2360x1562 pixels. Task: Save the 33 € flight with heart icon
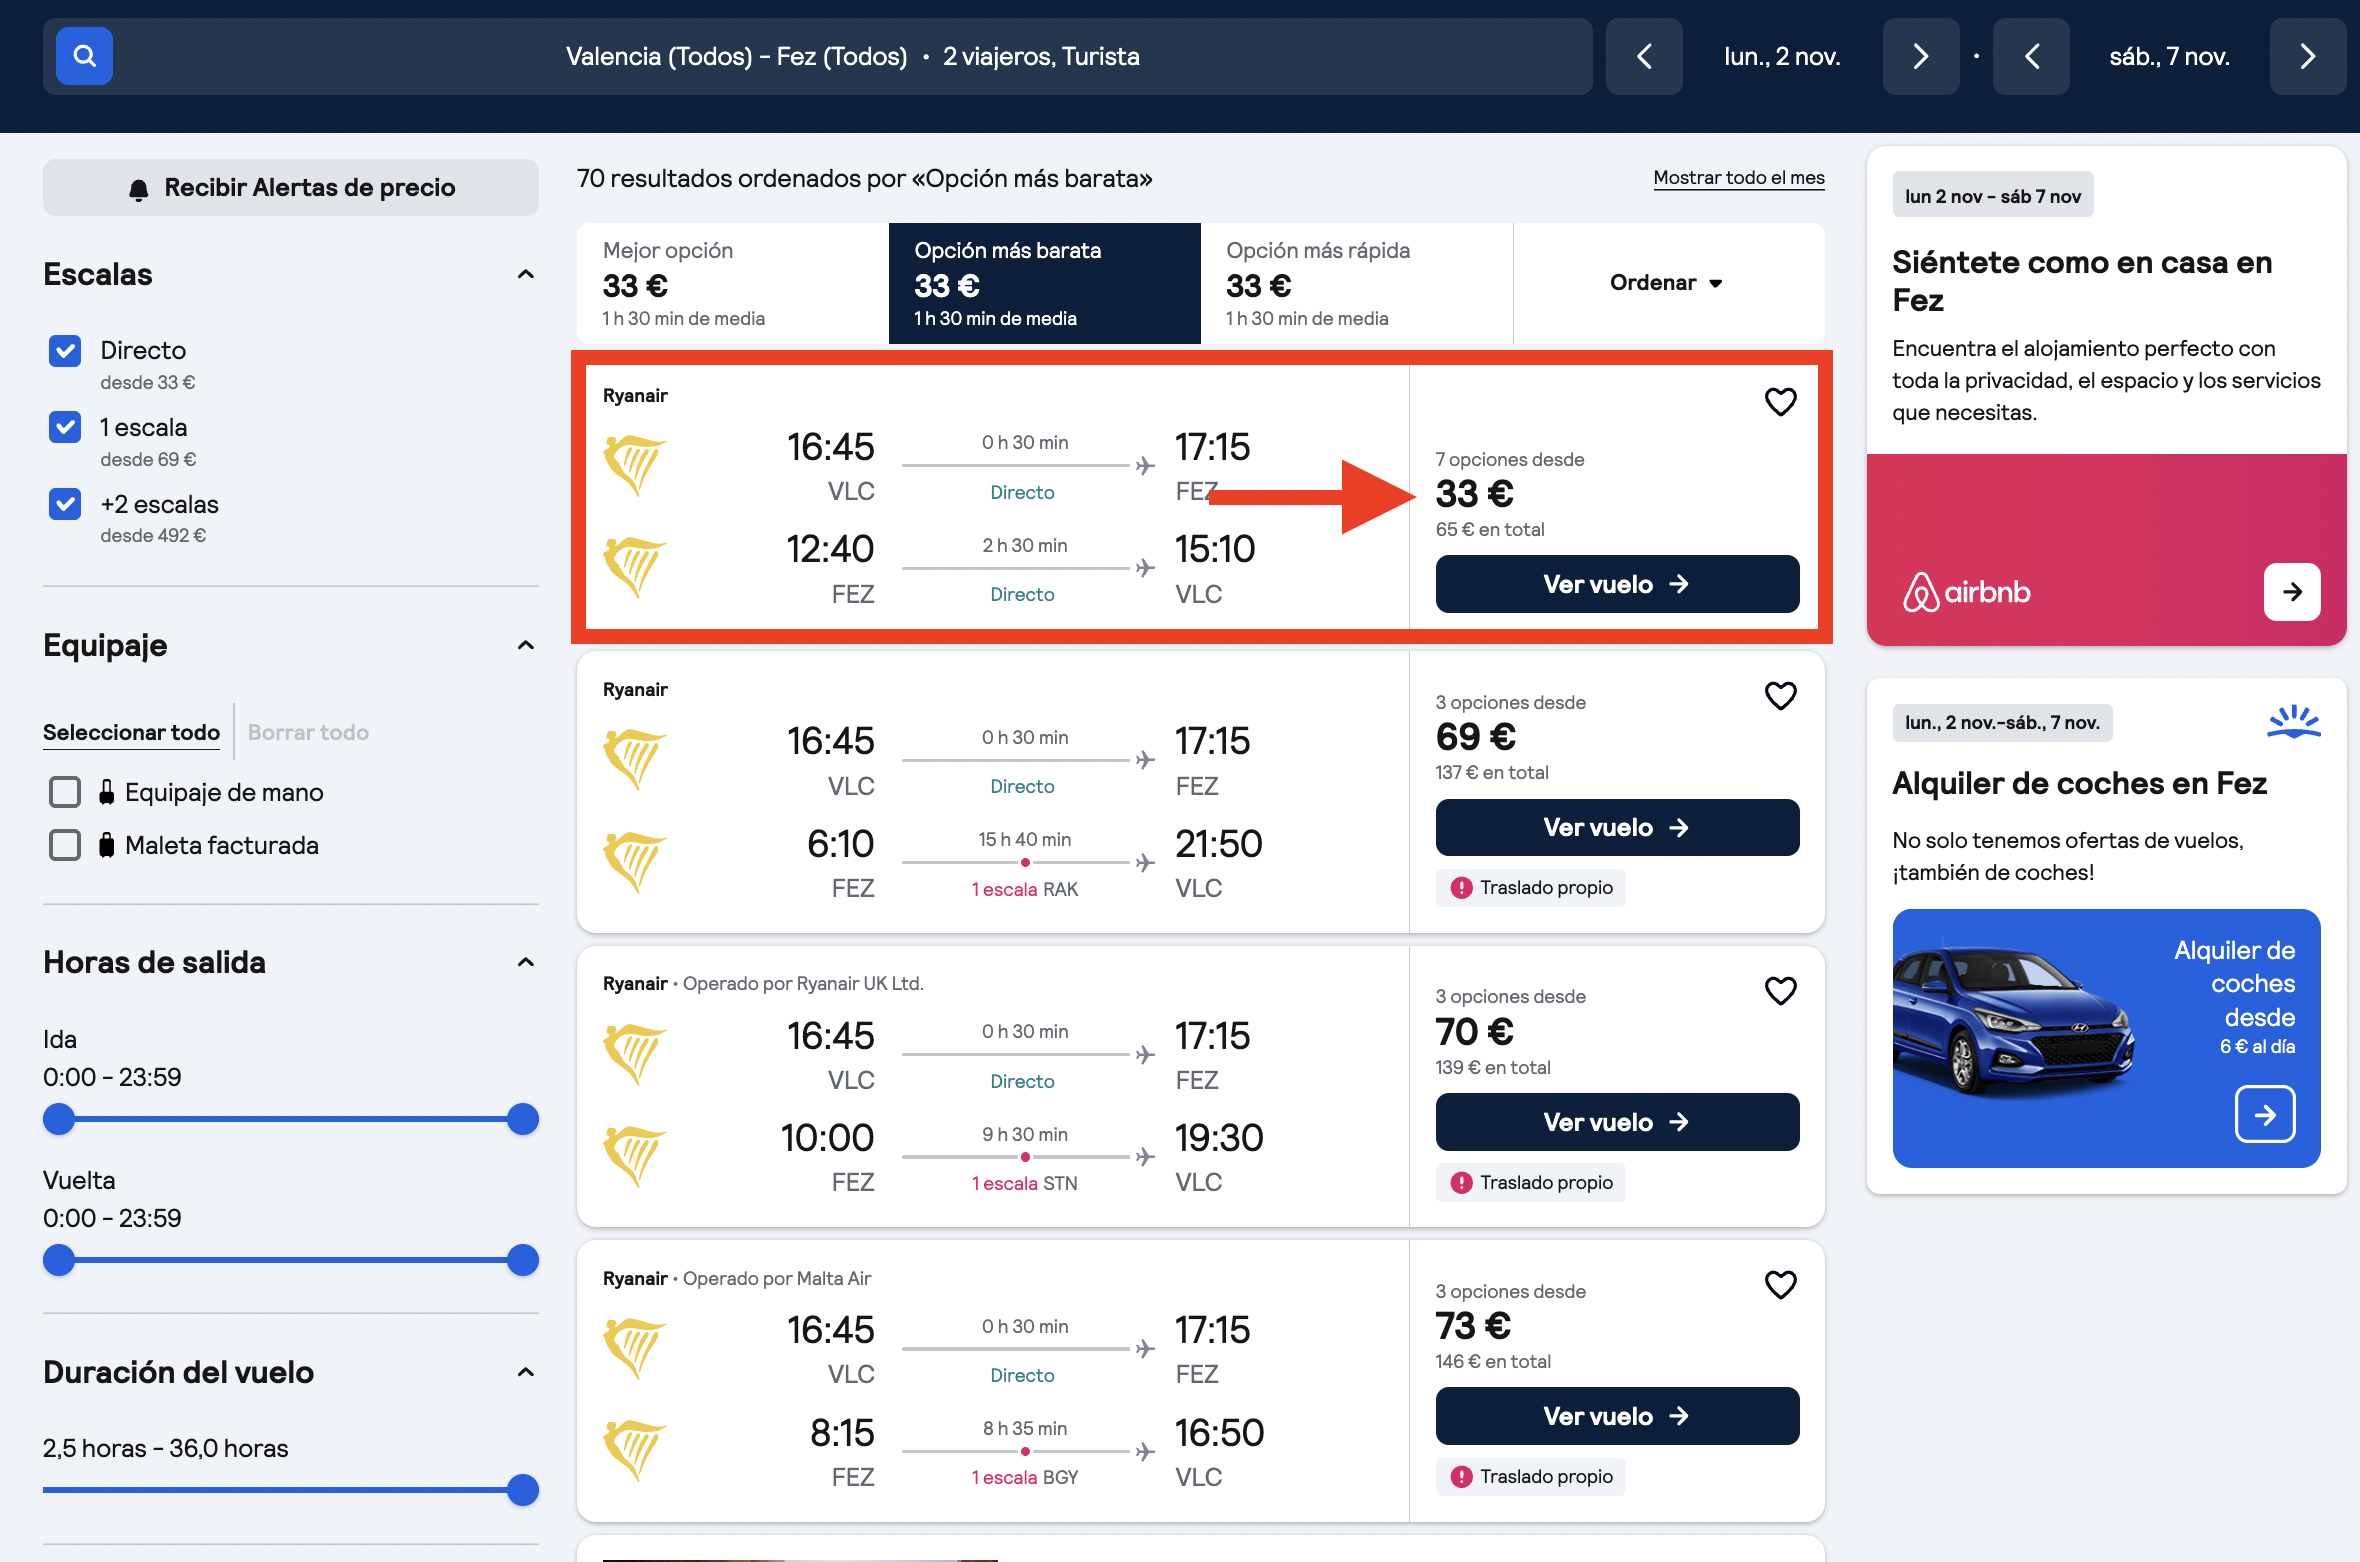click(x=1780, y=402)
